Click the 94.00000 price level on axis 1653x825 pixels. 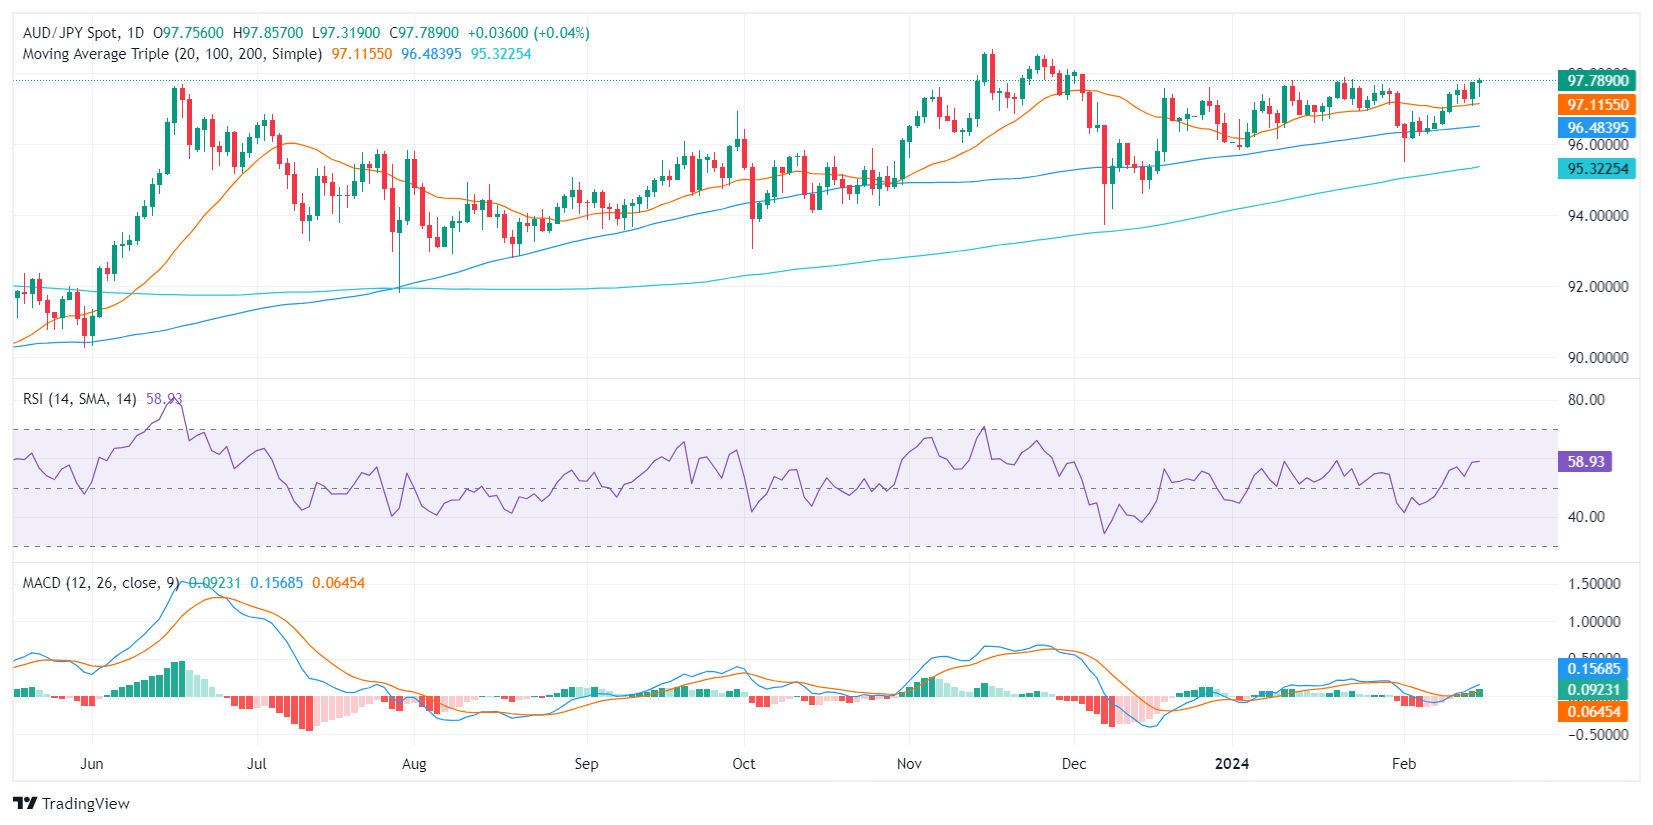[1598, 215]
